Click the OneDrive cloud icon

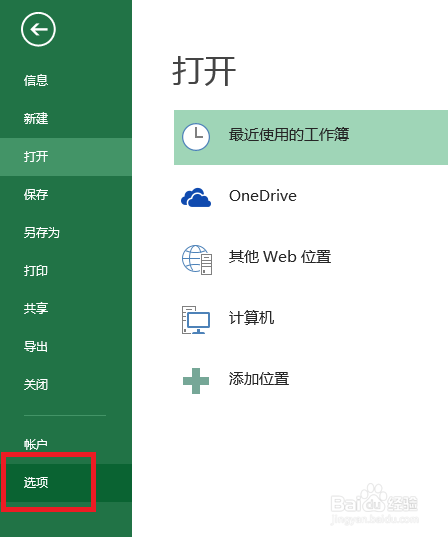tap(196, 197)
